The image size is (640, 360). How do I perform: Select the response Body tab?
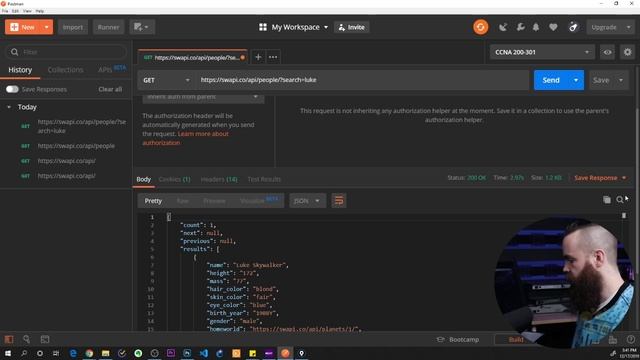pos(143,179)
